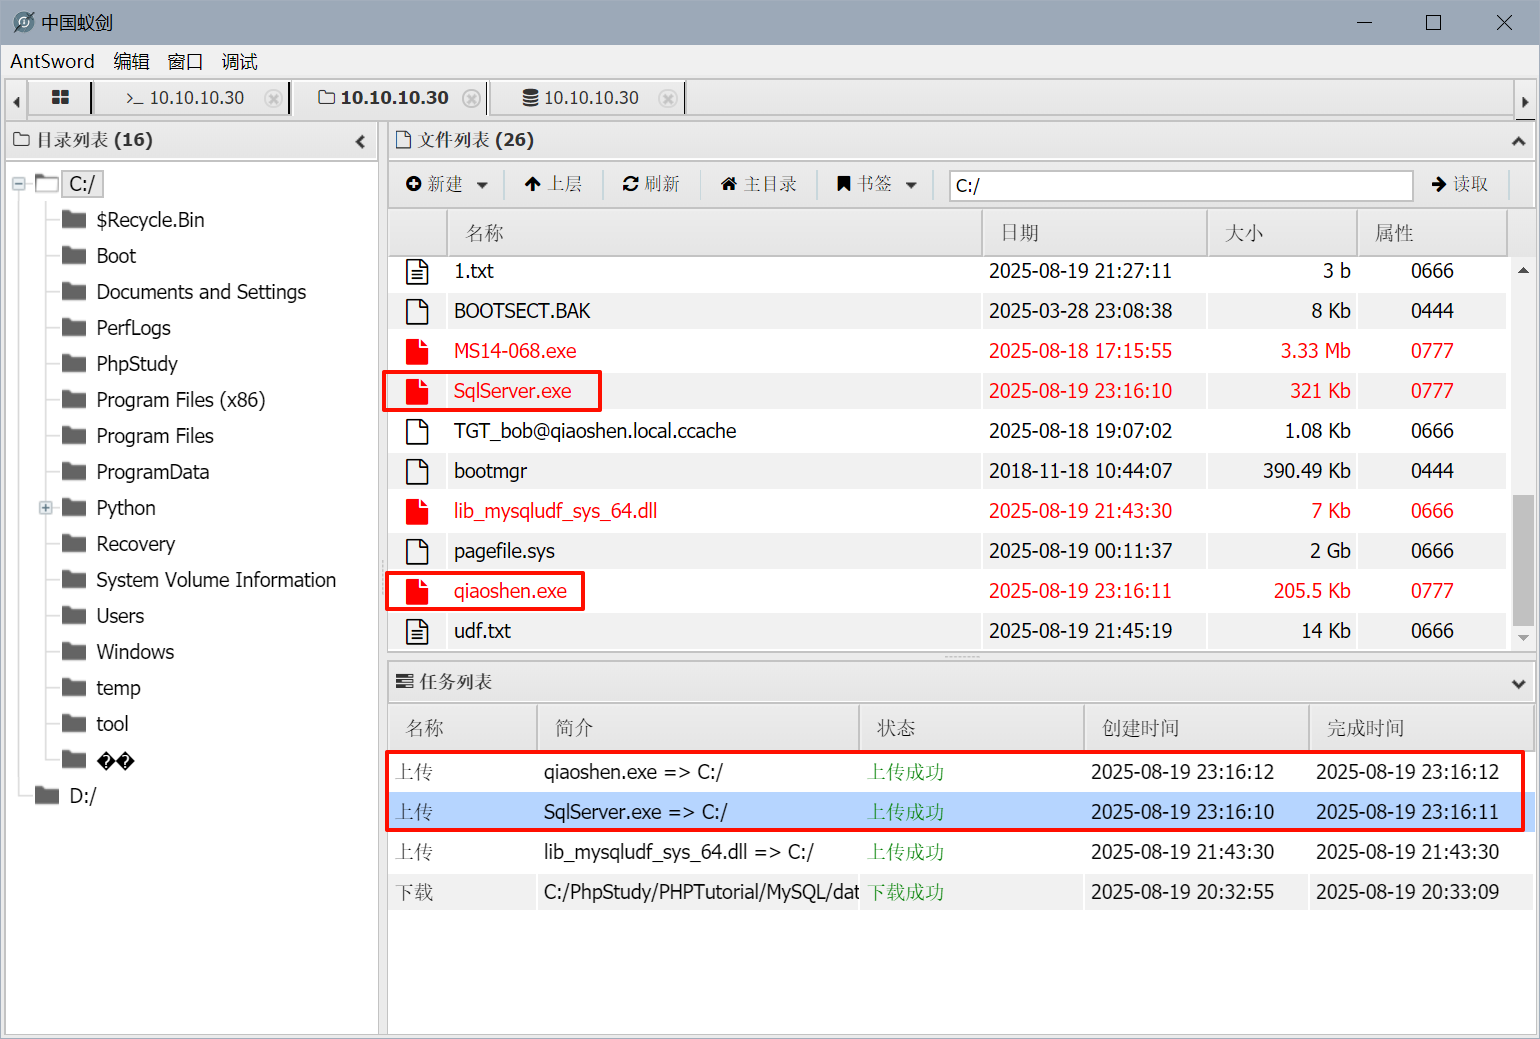The image size is (1540, 1039).
Task: Open the 新建 dropdown menu
Action: [447, 184]
